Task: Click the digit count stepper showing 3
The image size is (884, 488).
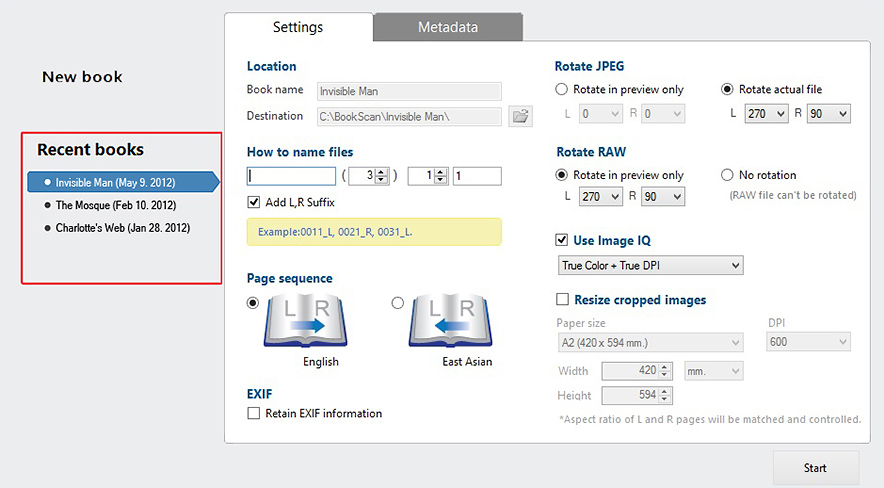Action: click(369, 176)
